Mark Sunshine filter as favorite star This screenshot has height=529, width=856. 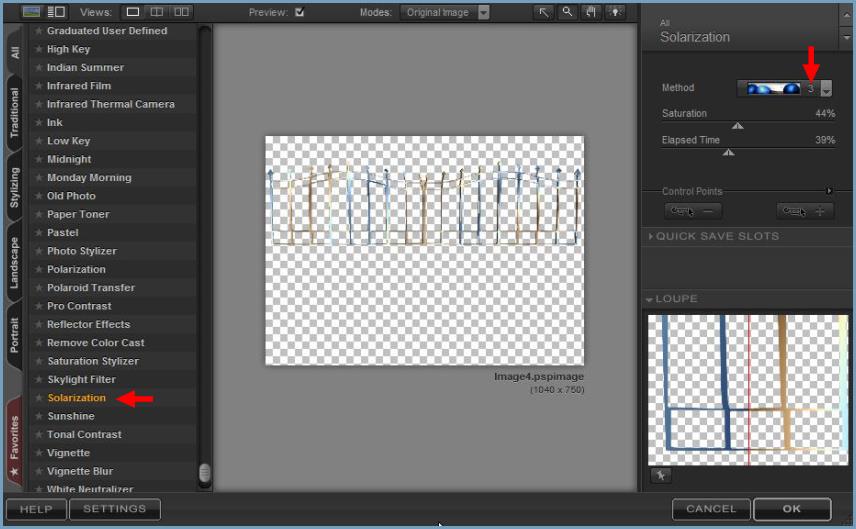pyautogui.click(x=39, y=416)
